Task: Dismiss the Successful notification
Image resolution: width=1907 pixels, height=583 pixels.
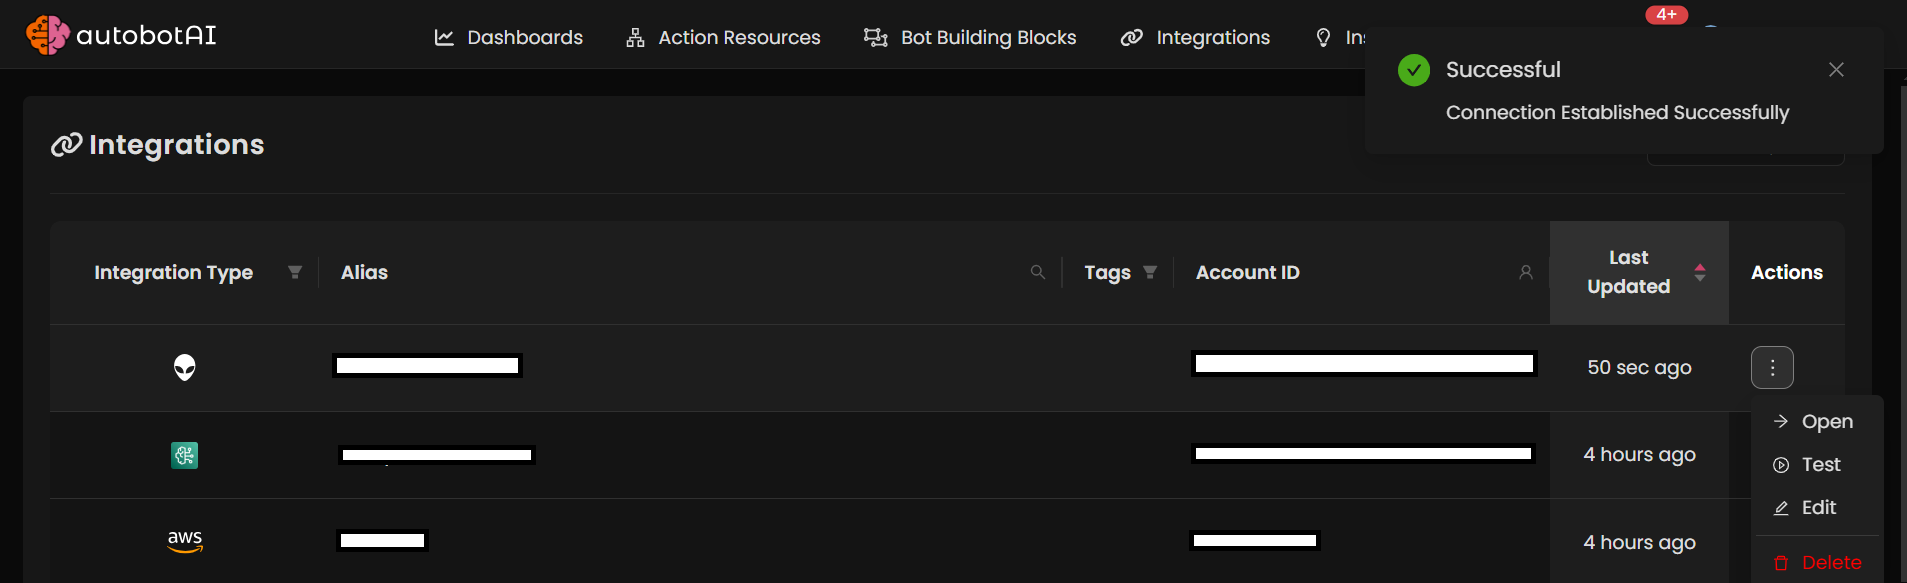Action: point(1835,69)
